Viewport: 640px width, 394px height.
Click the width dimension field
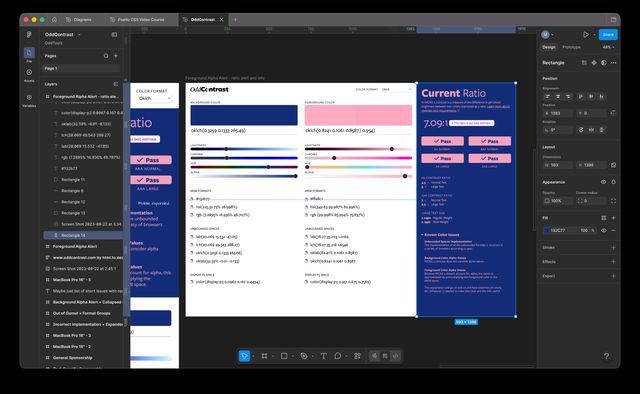pyautogui.click(x=558, y=165)
